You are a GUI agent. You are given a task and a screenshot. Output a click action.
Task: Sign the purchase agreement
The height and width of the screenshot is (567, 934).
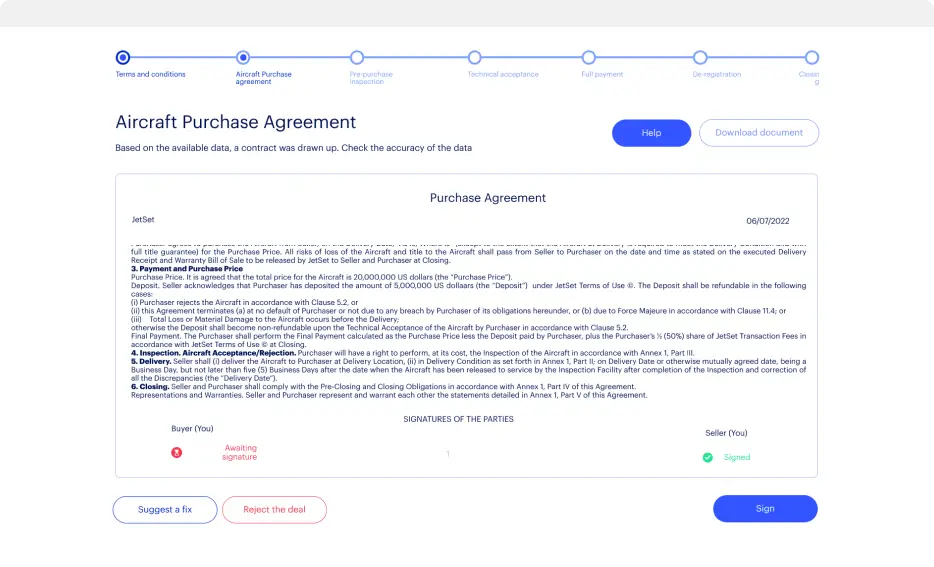click(765, 509)
